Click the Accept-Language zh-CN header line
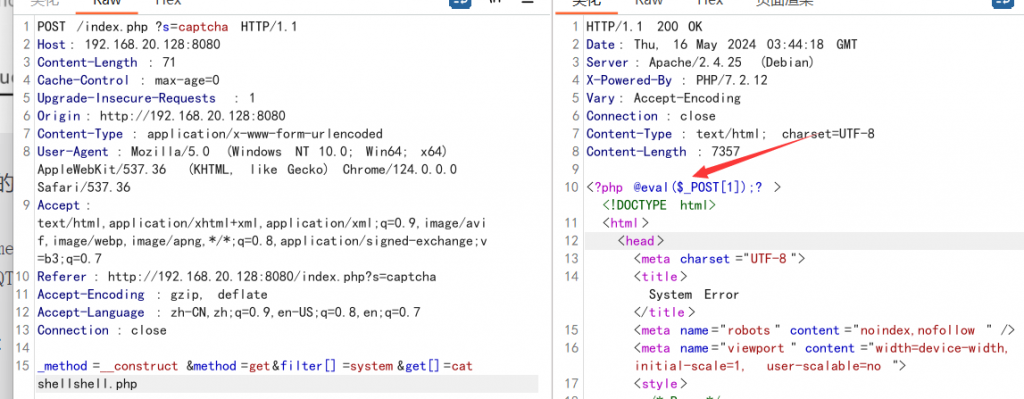This screenshot has width=1024, height=399. 229,312
